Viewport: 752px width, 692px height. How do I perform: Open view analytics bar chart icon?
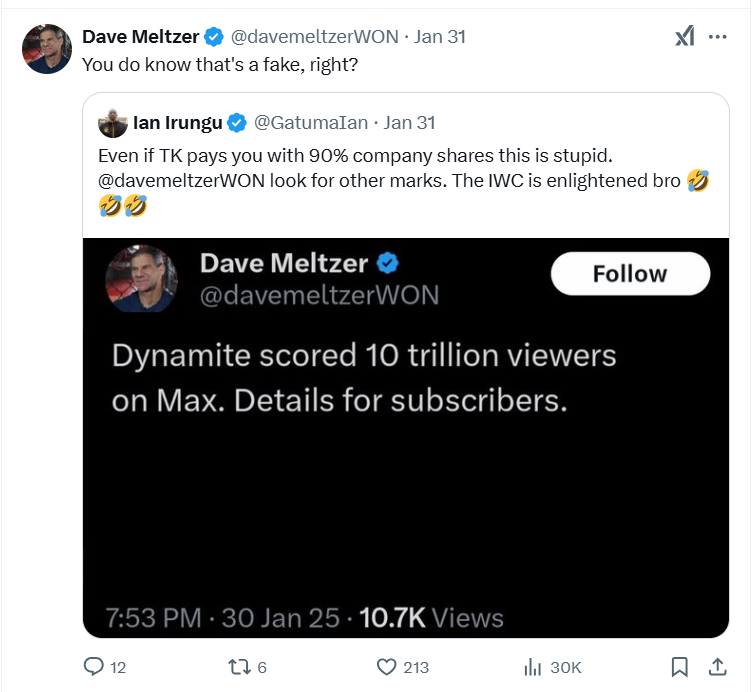pos(534,667)
